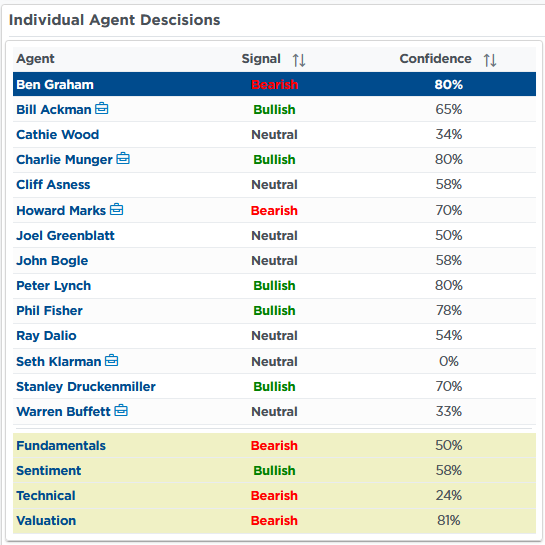This screenshot has height=545, width=545.
Task: Open the Cathie Wood agent link
Action: (x=58, y=135)
